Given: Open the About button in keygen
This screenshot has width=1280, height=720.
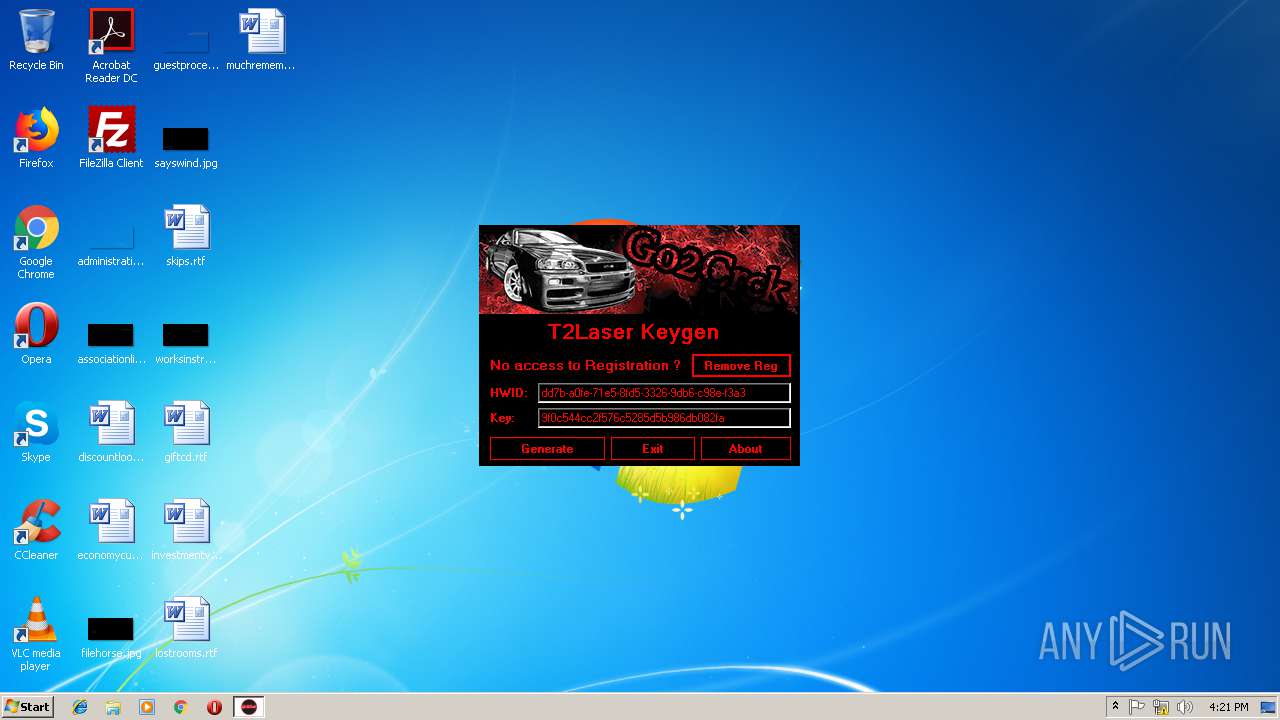Looking at the screenshot, I should [745, 449].
